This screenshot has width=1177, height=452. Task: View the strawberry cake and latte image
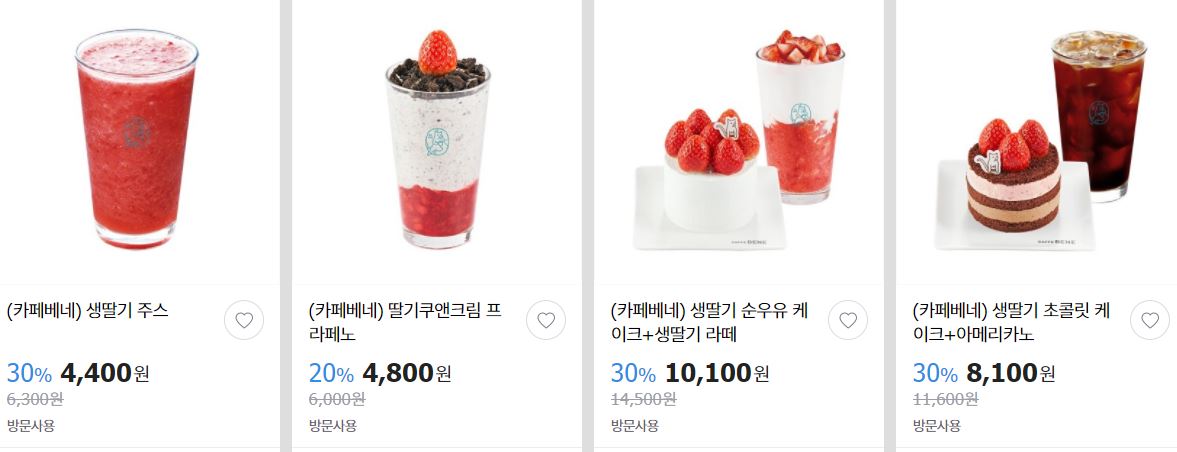(739, 140)
